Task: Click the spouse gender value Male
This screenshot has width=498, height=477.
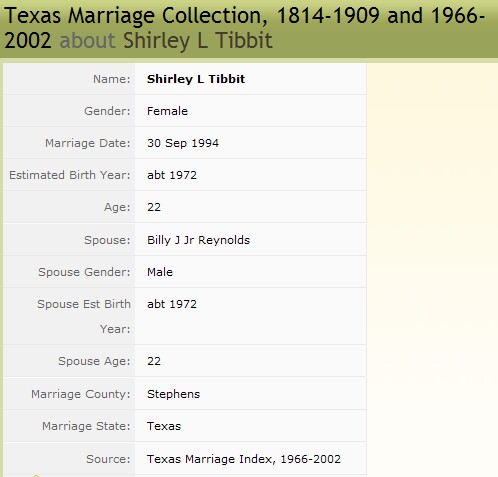Action: [x=160, y=272]
